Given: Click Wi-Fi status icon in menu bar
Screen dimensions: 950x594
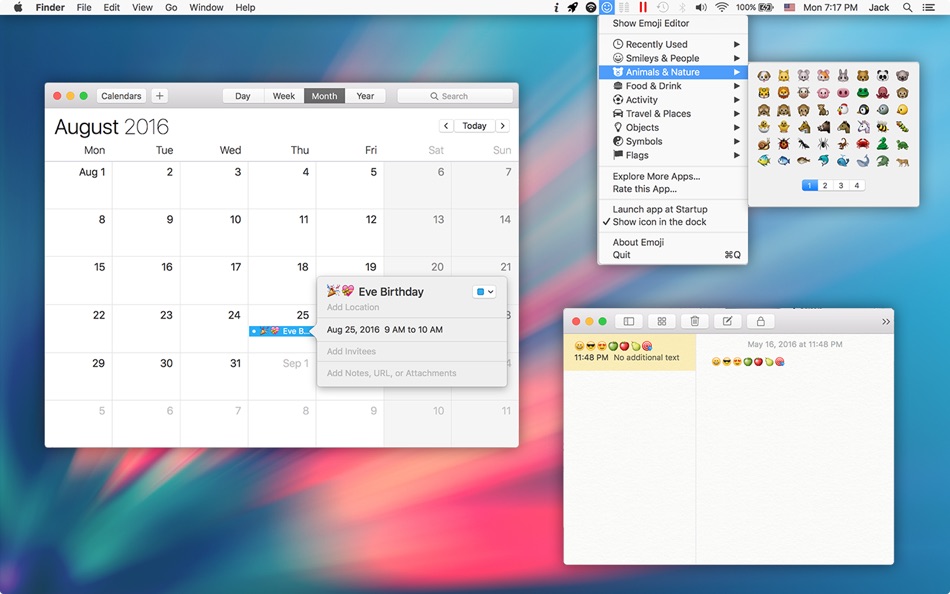Looking at the screenshot, I should click(x=722, y=7).
